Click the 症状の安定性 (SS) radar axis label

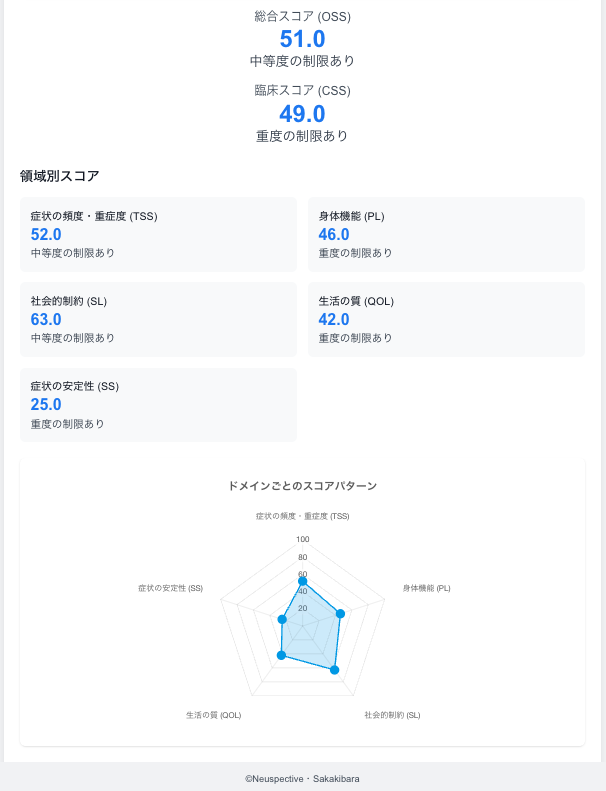pyautogui.click(x=170, y=588)
